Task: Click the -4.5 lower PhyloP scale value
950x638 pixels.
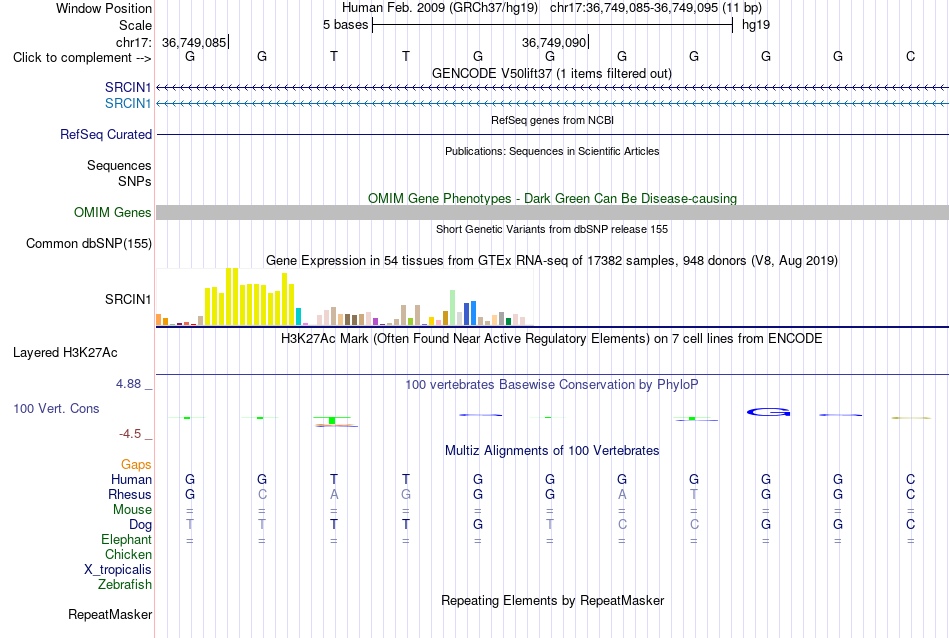Action: tap(130, 434)
